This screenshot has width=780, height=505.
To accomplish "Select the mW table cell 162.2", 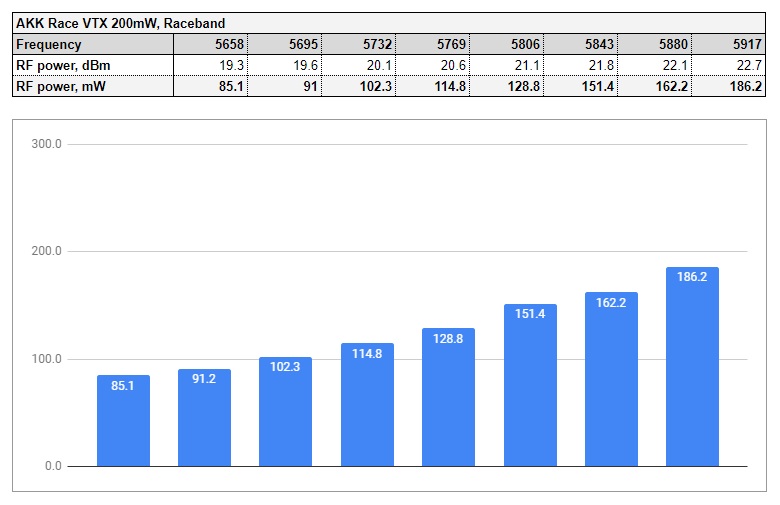I will coord(655,86).
